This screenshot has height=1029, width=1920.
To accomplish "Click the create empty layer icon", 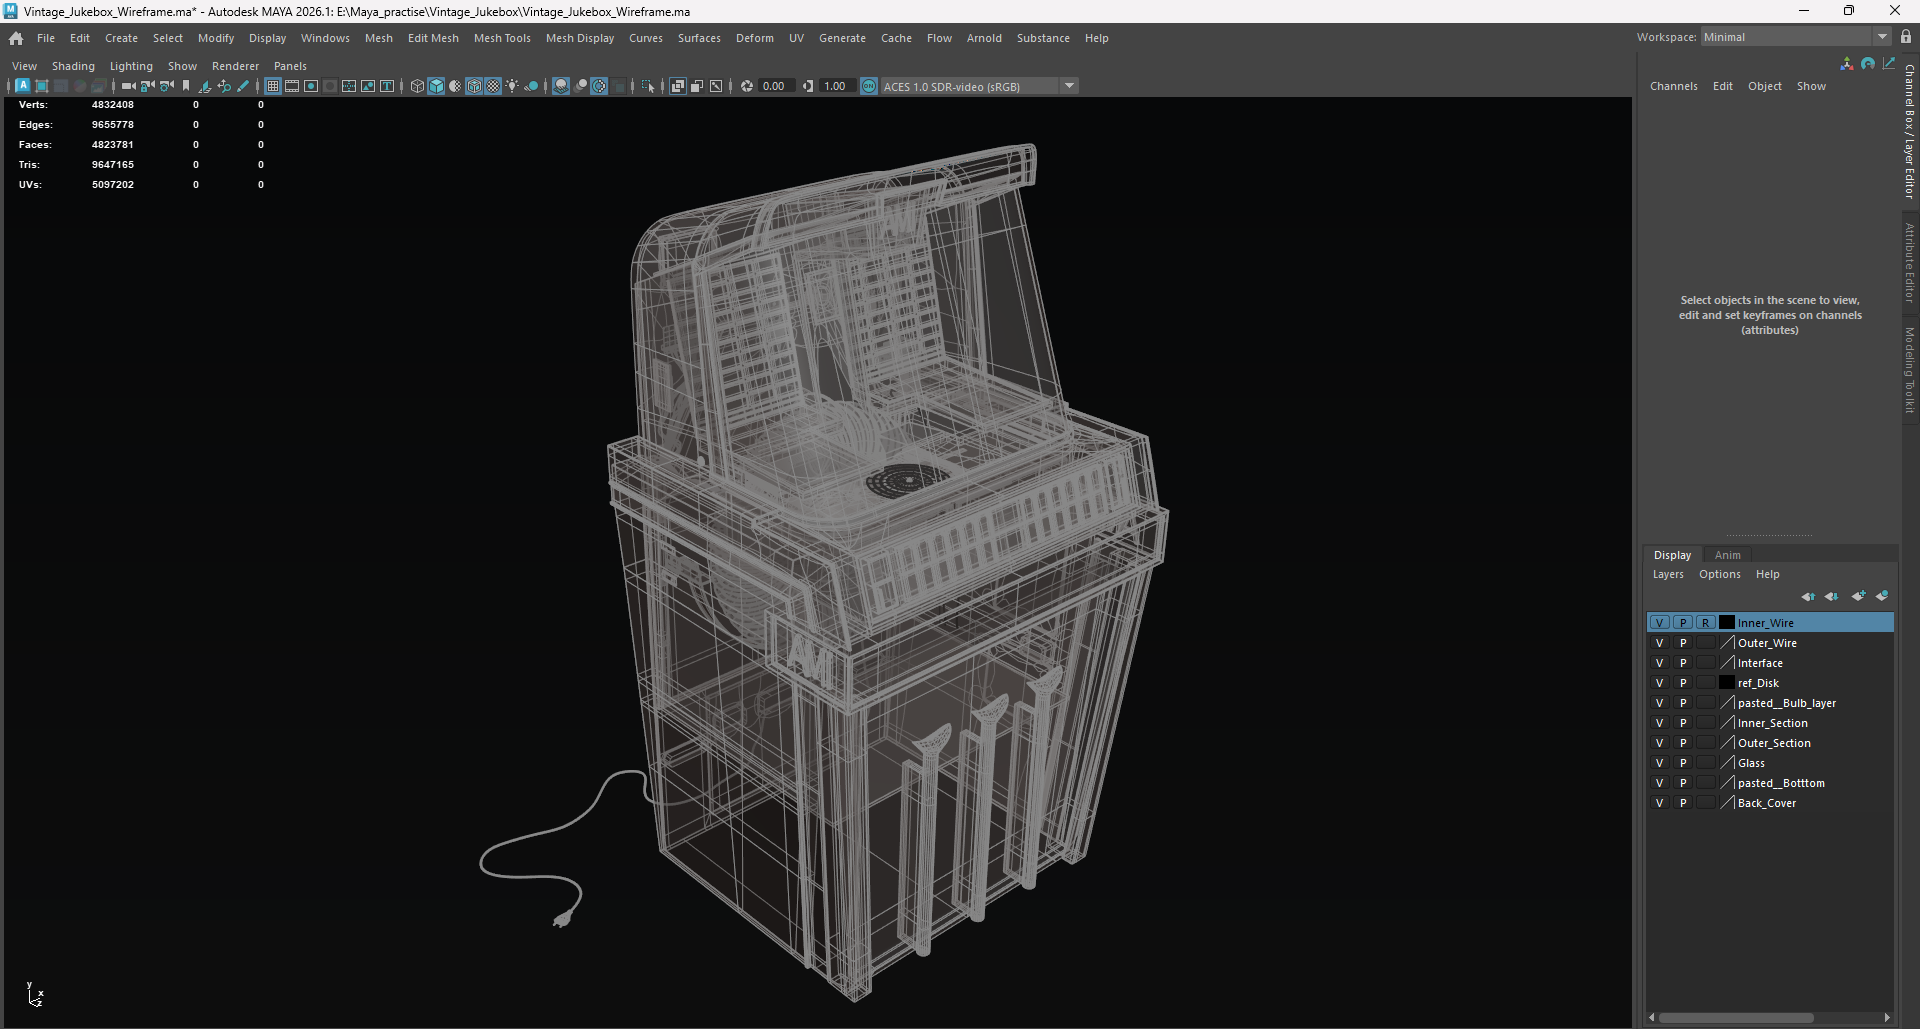I will pyautogui.click(x=1859, y=596).
